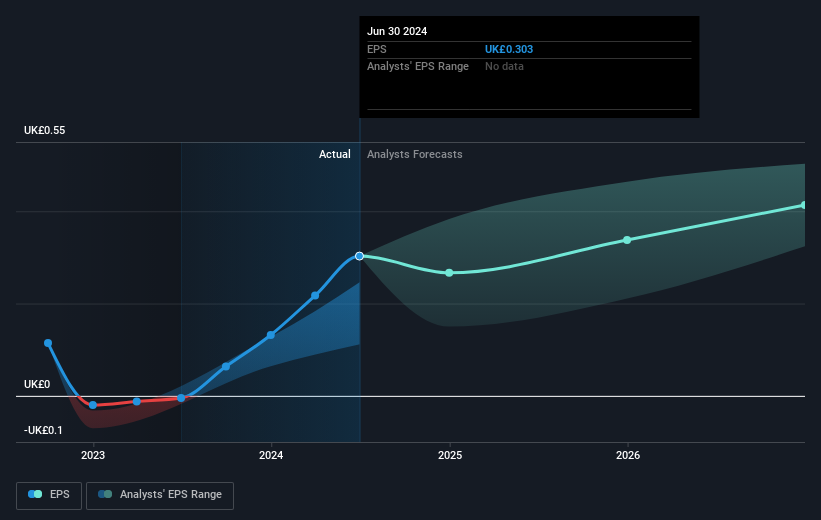Click the 'Jun 30 2024' tooltip date

coord(397,31)
